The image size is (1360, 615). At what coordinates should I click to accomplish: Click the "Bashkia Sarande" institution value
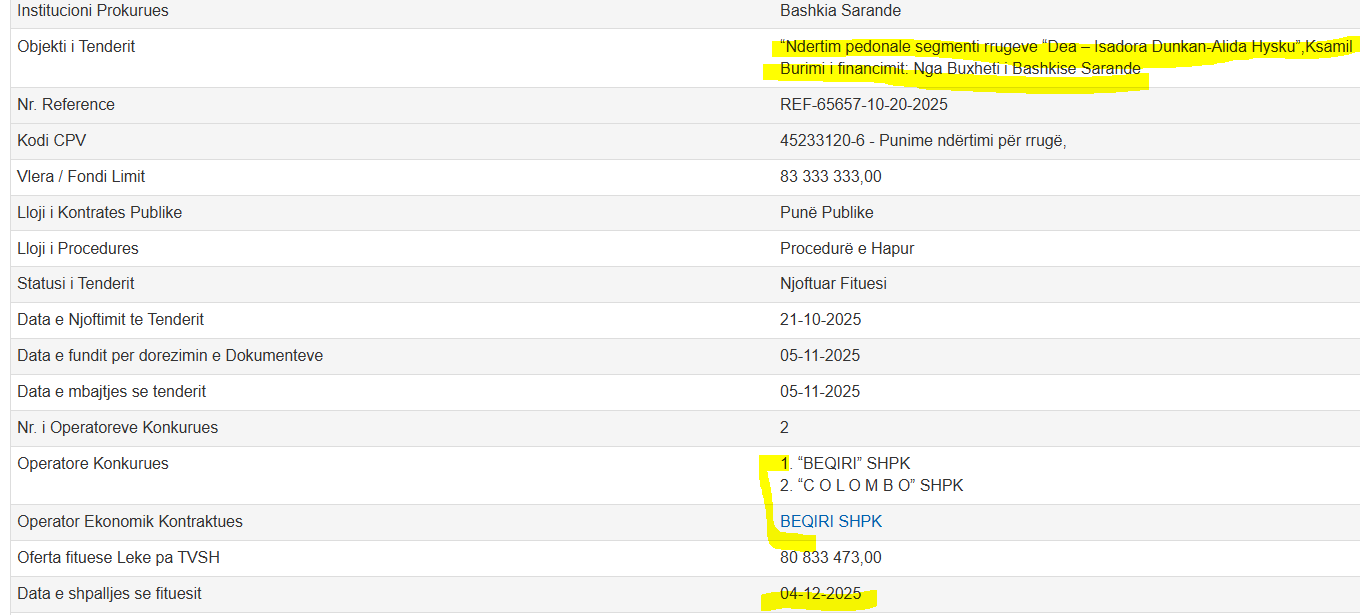click(840, 11)
